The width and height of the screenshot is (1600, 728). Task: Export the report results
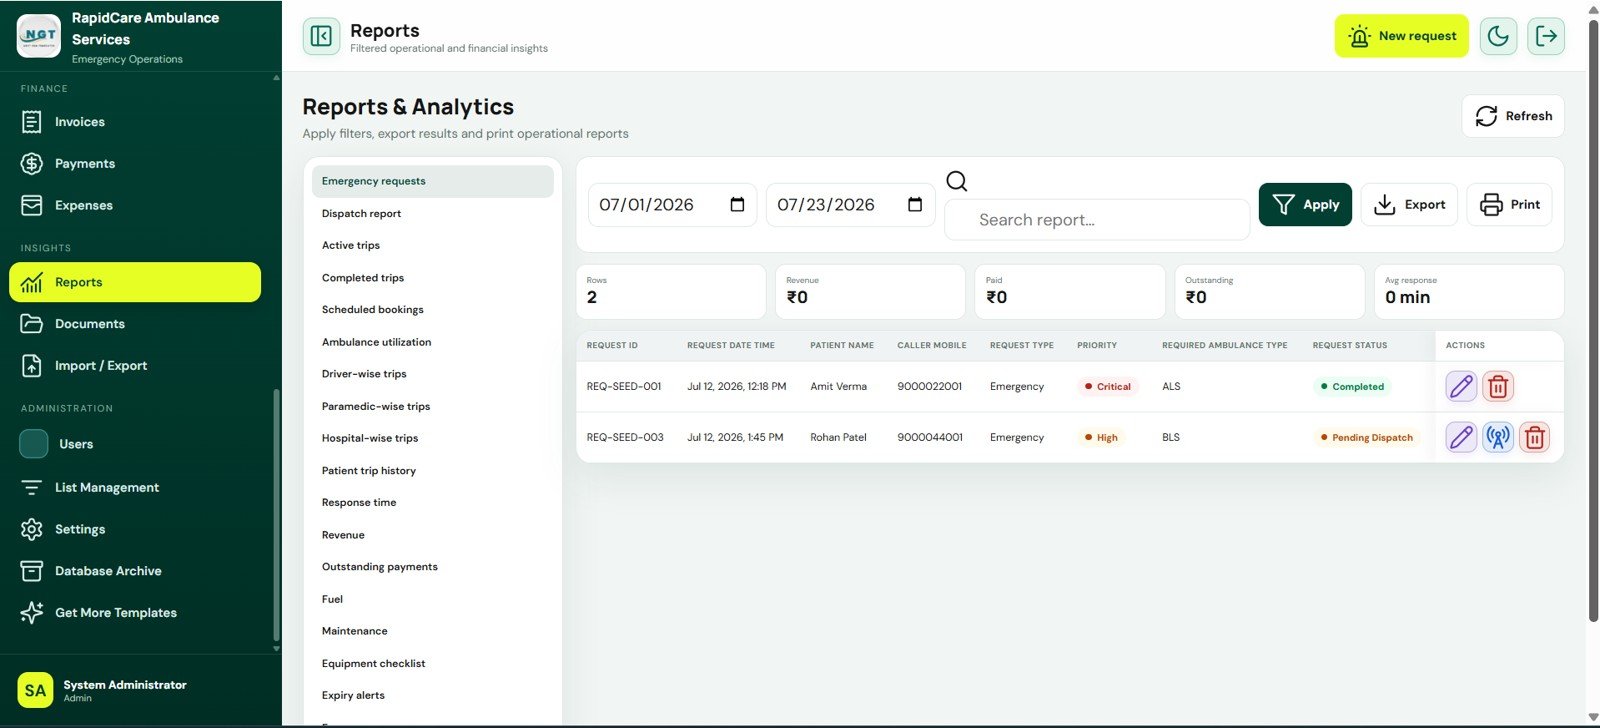[1409, 204]
